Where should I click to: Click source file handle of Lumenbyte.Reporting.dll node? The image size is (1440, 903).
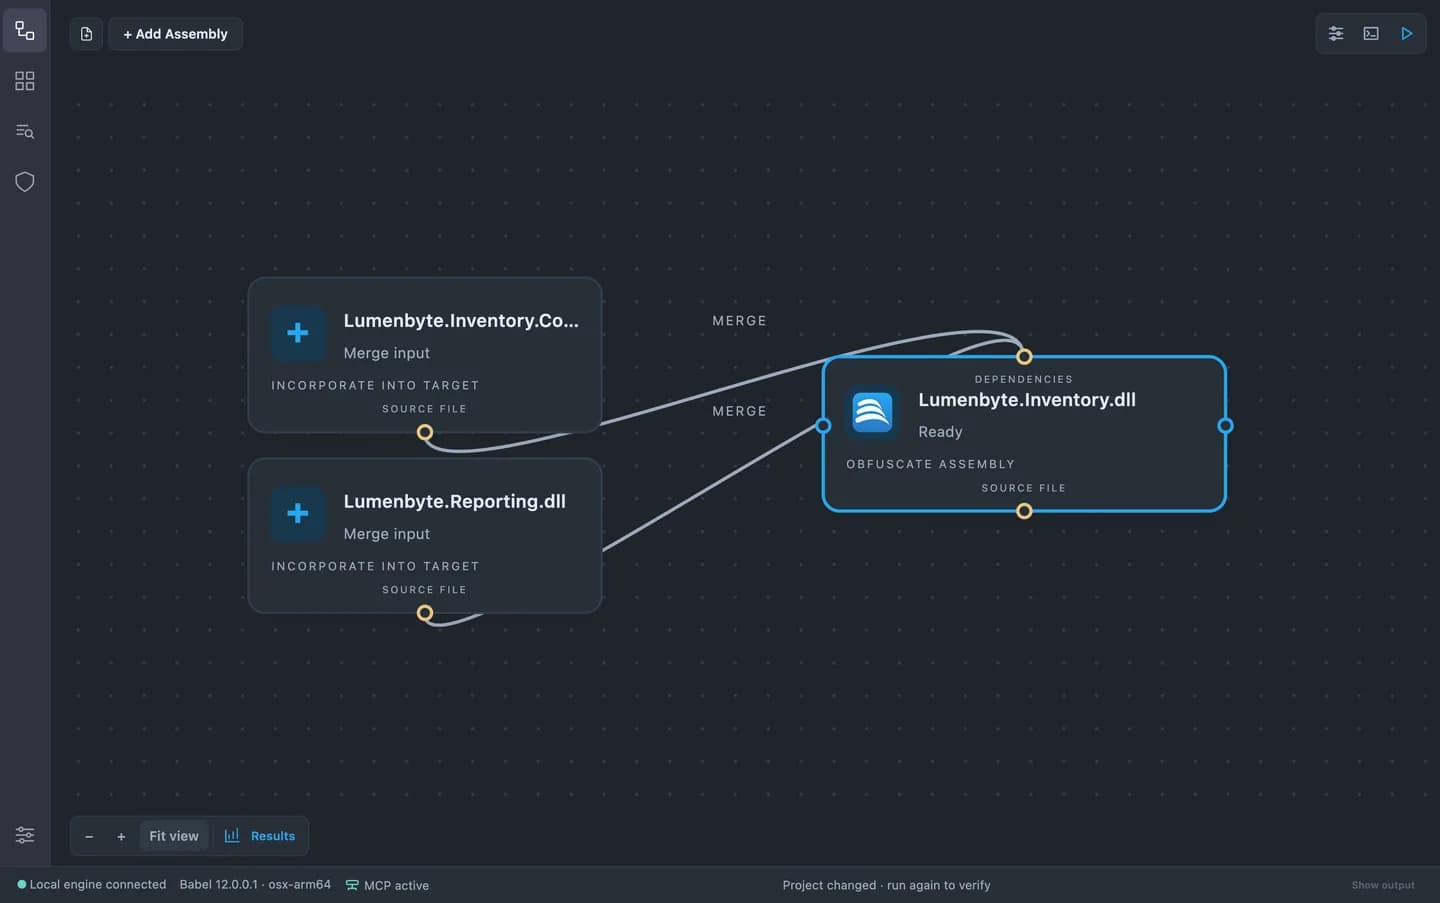click(425, 613)
